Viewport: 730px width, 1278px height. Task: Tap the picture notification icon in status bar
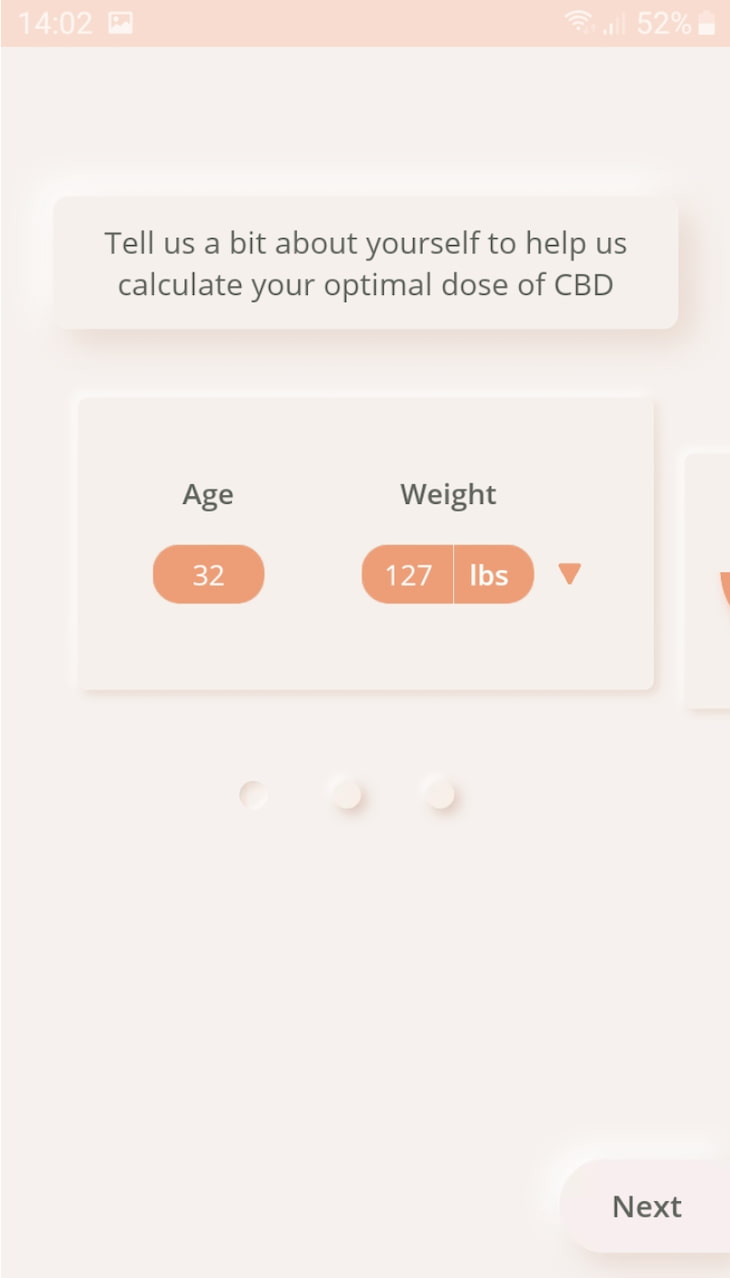click(x=121, y=23)
